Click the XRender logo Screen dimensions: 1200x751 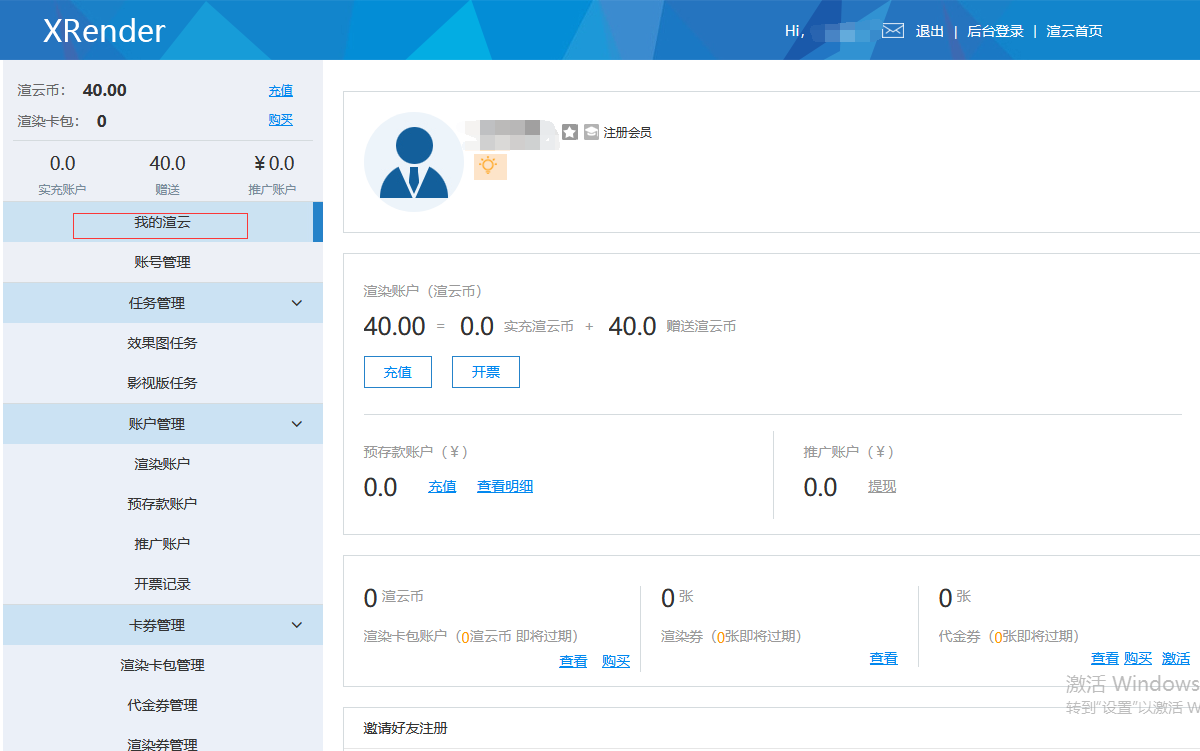click(104, 31)
